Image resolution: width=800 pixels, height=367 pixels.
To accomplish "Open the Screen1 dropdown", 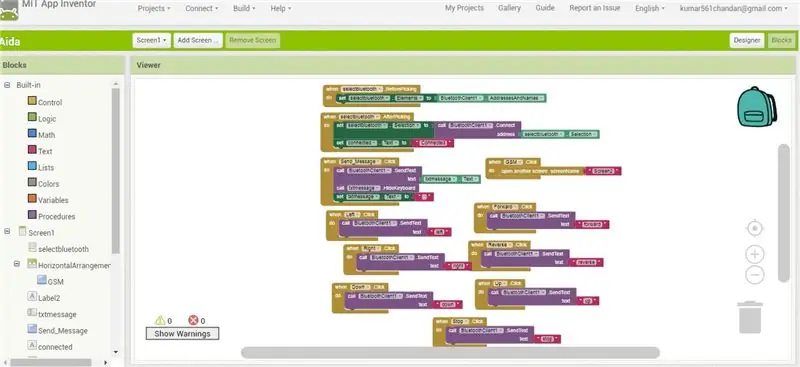I will (152, 40).
